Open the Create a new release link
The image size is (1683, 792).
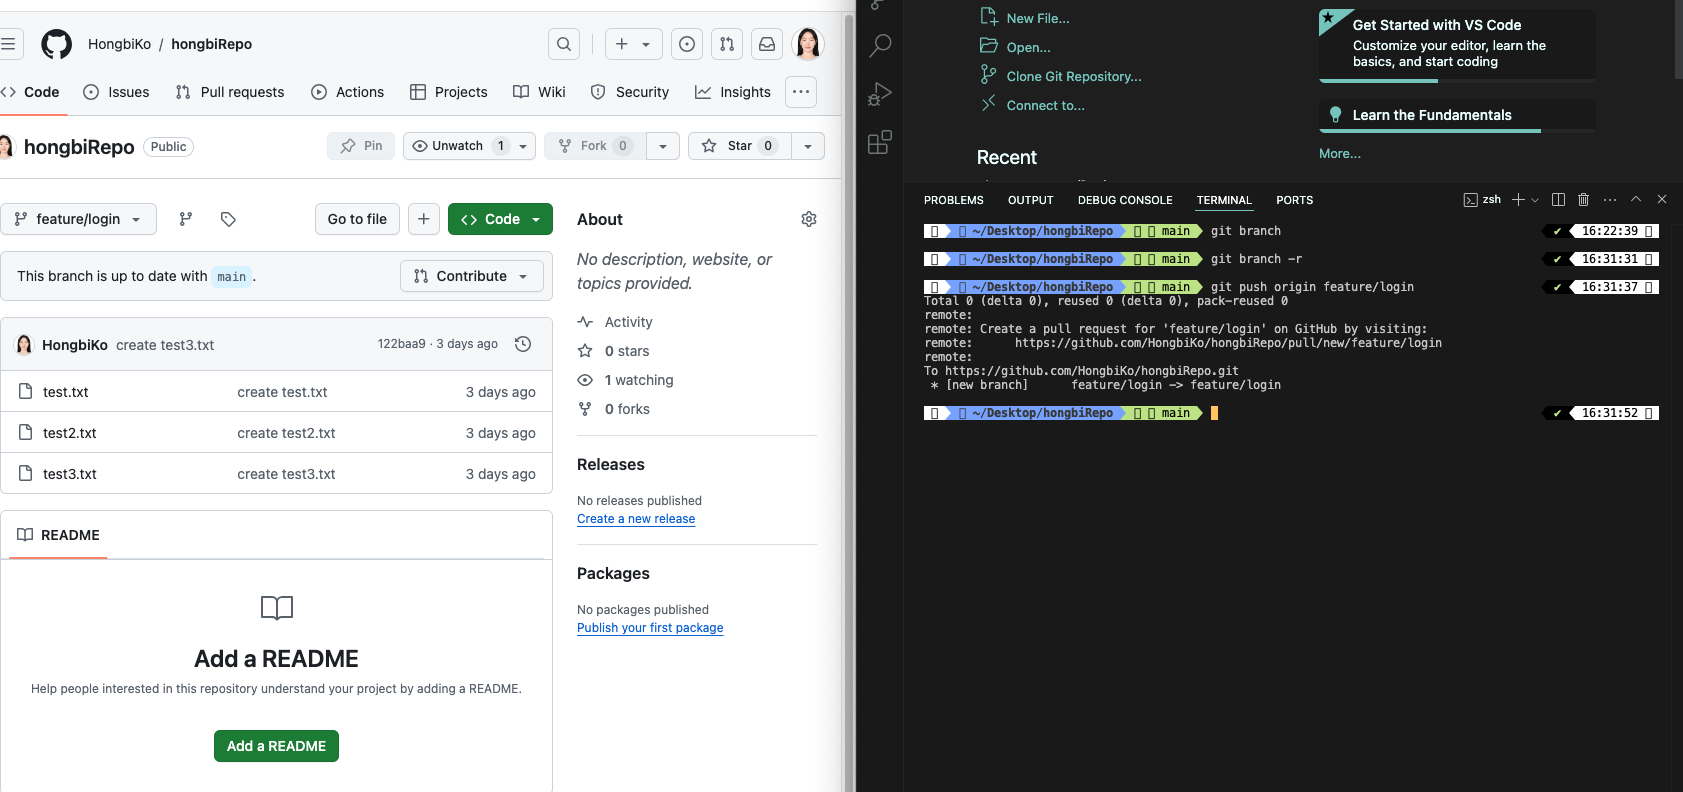[x=636, y=519]
